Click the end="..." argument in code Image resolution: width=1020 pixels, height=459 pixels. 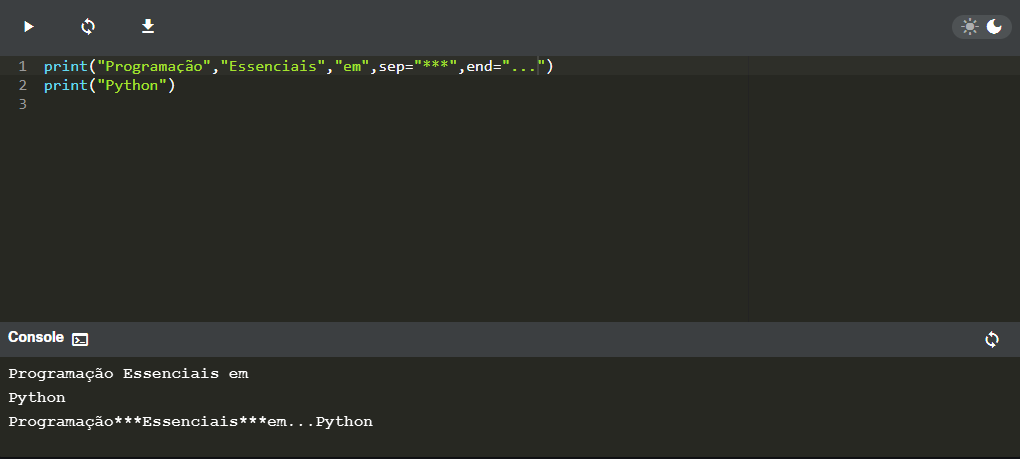click(506, 66)
